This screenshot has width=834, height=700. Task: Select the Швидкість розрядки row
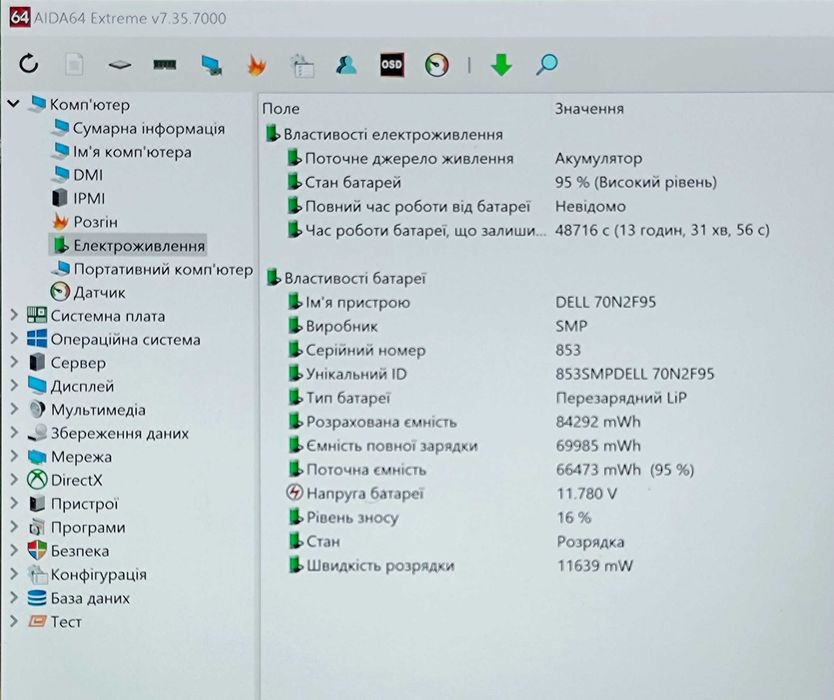371,565
